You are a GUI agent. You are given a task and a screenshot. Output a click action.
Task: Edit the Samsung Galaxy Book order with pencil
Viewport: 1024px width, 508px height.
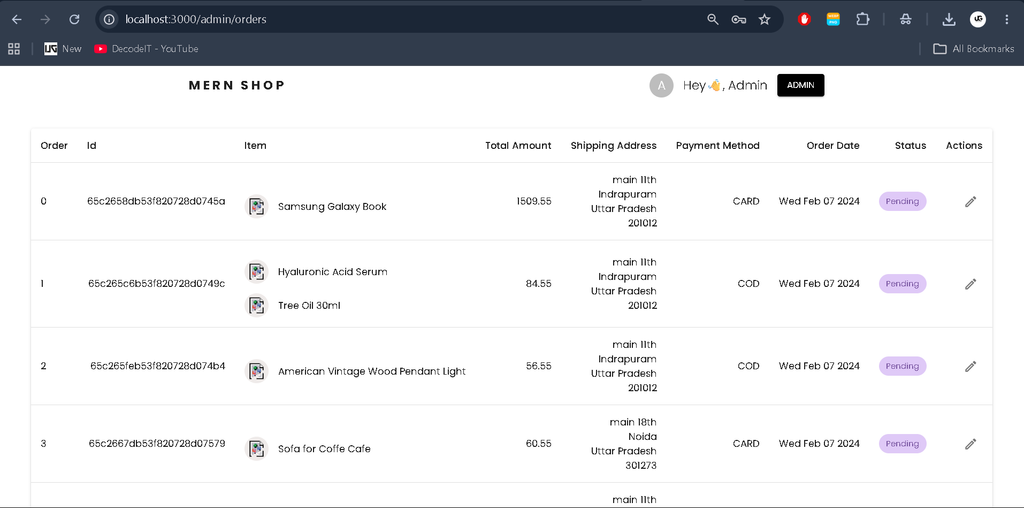pos(970,202)
